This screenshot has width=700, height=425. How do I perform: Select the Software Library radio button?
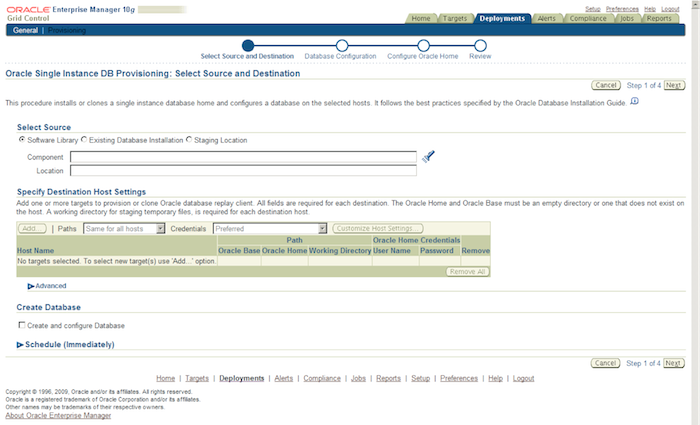[21, 139]
